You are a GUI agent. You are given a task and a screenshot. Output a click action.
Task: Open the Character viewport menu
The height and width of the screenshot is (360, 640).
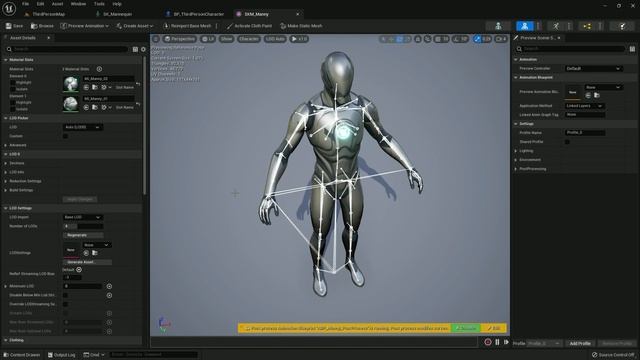pyautogui.click(x=249, y=39)
